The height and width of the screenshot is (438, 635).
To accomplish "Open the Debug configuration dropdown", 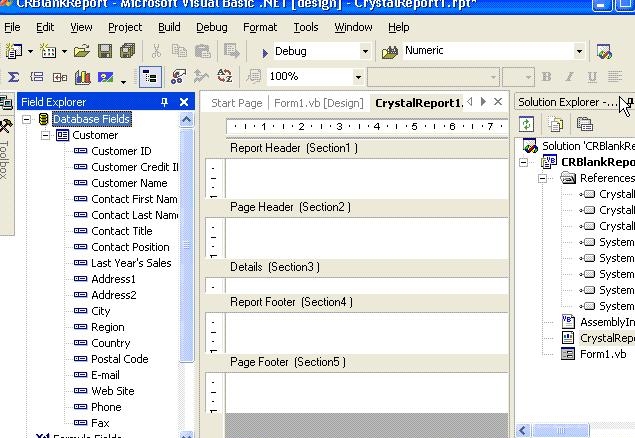I will 364,51.
